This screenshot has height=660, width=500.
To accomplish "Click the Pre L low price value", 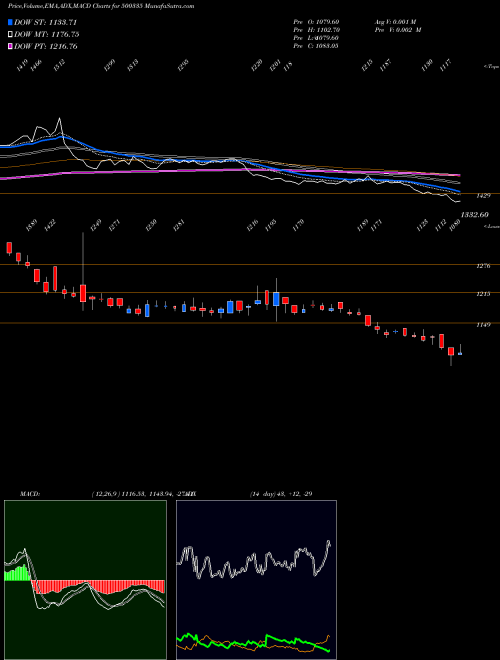I will pyautogui.click(x=329, y=38).
